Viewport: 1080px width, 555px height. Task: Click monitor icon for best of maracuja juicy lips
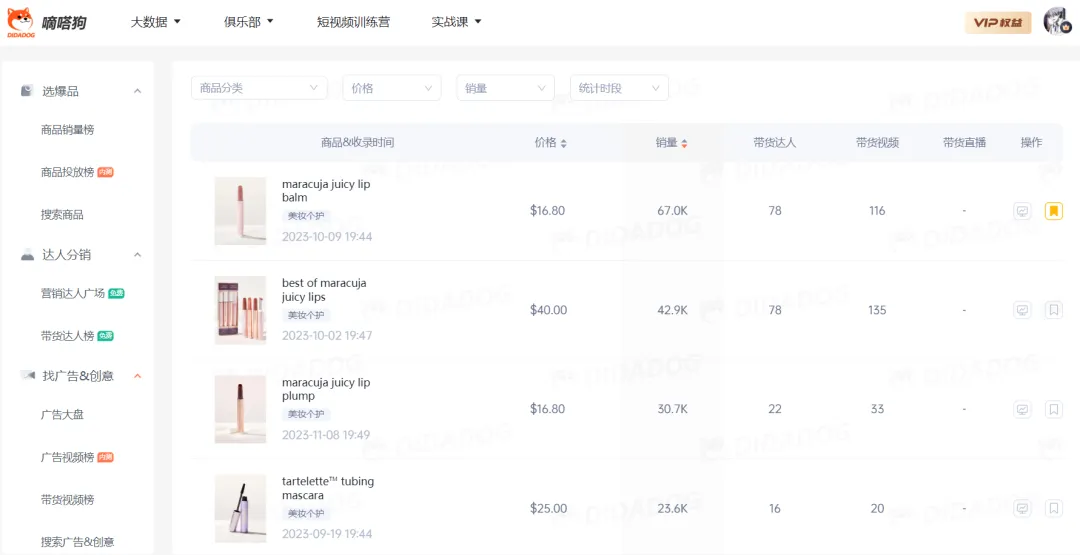(x=1023, y=310)
